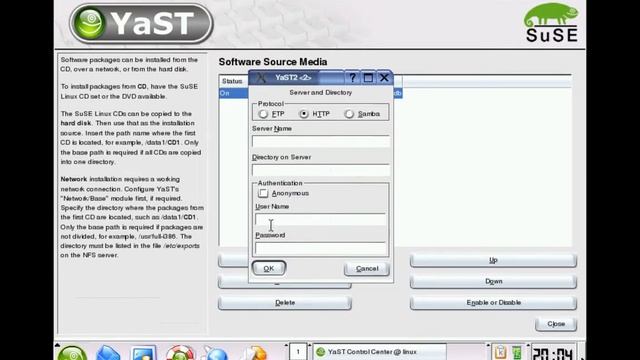Click the SuSE chameleon logo
Image resolution: width=640 pixels, height=360 pixels.
click(x=551, y=22)
